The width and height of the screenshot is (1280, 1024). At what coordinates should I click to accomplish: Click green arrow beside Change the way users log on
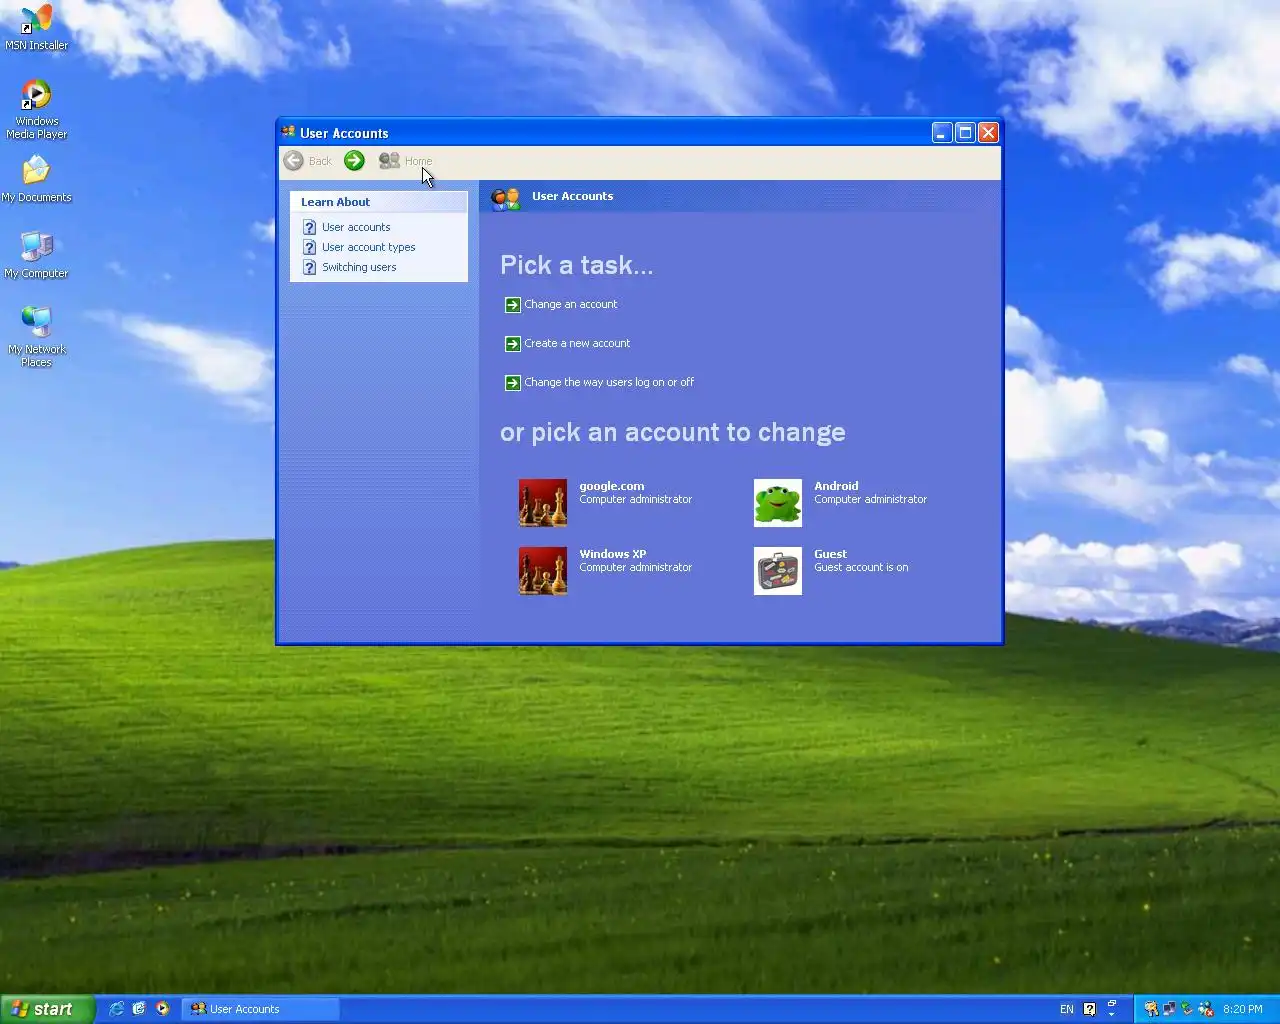click(x=513, y=383)
